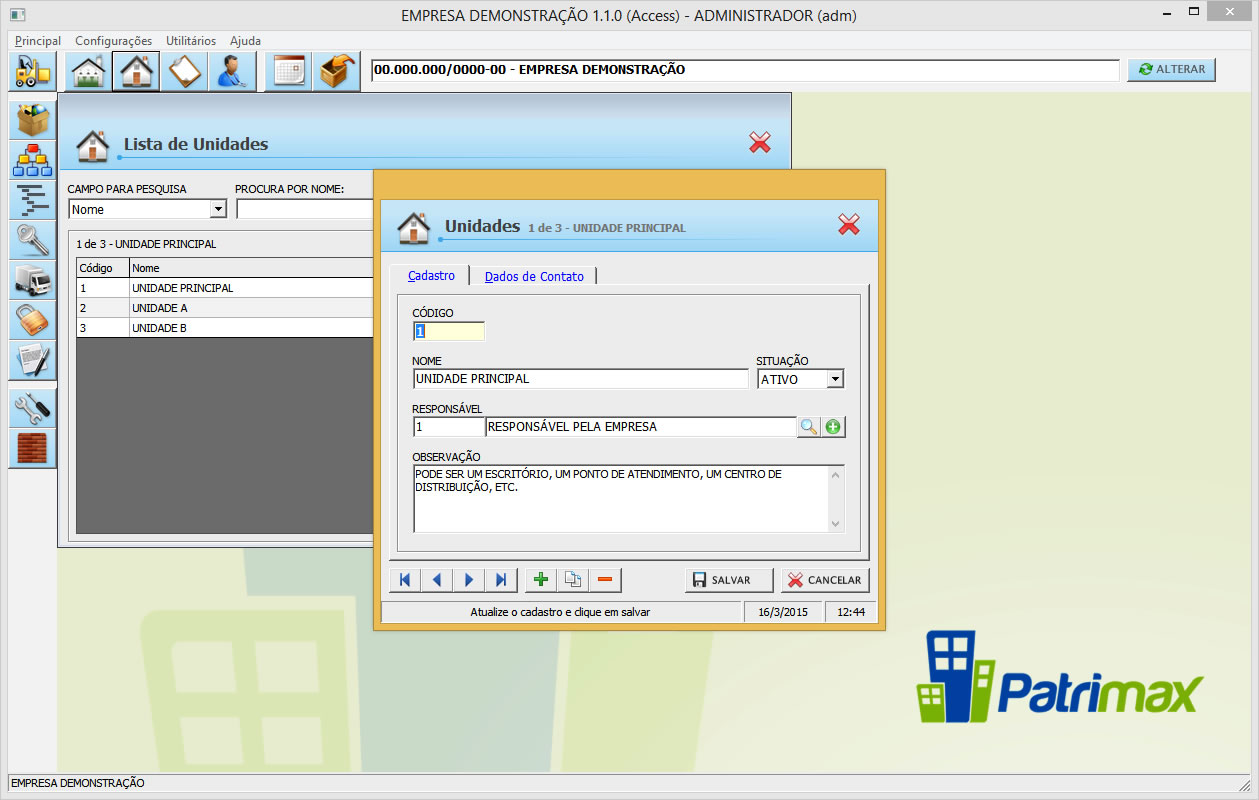Viewport: 1259px width, 800px height.
Task: Click inside the OBSERVAÇÃO text area
Action: click(x=620, y=498)
